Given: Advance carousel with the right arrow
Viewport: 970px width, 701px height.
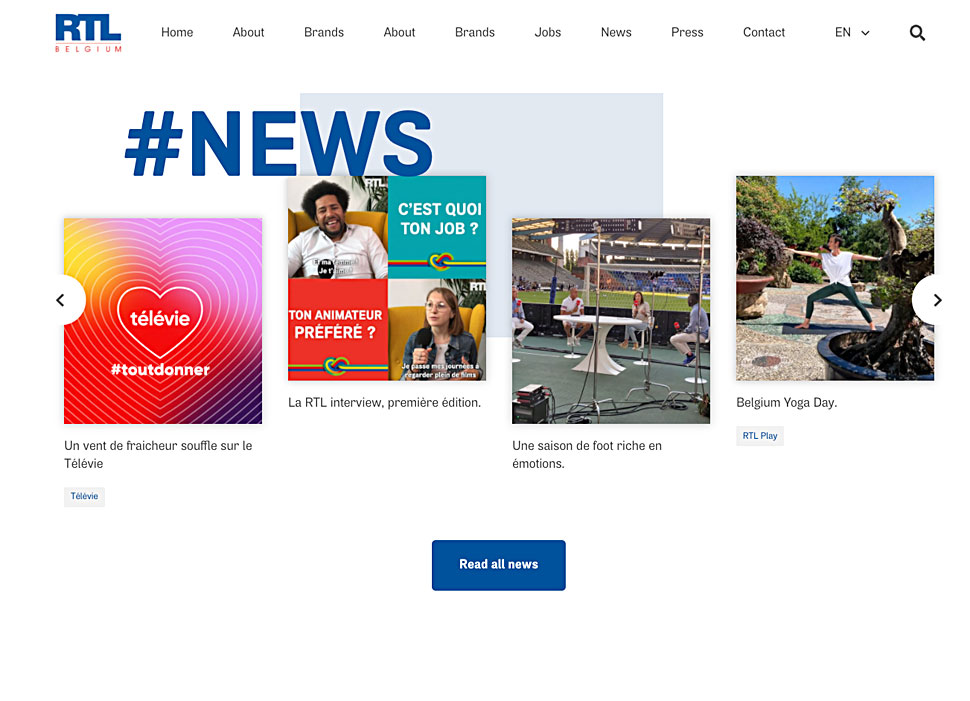Looking at the screenshot, I should [937, 300].
